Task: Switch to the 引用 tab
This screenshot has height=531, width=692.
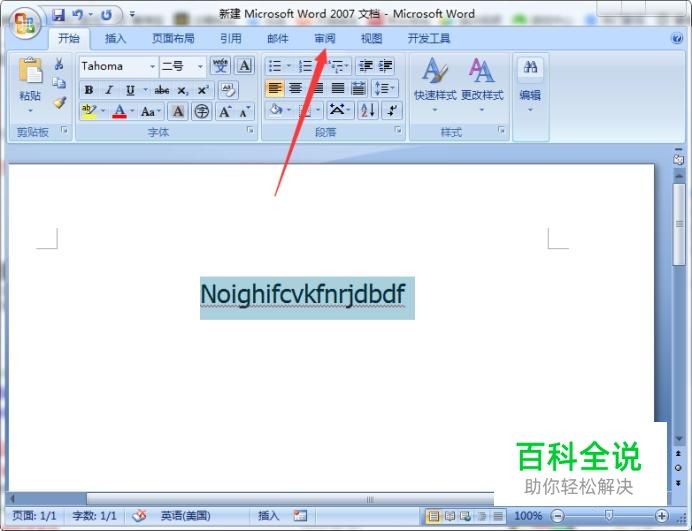Action: tap(231, 39)
